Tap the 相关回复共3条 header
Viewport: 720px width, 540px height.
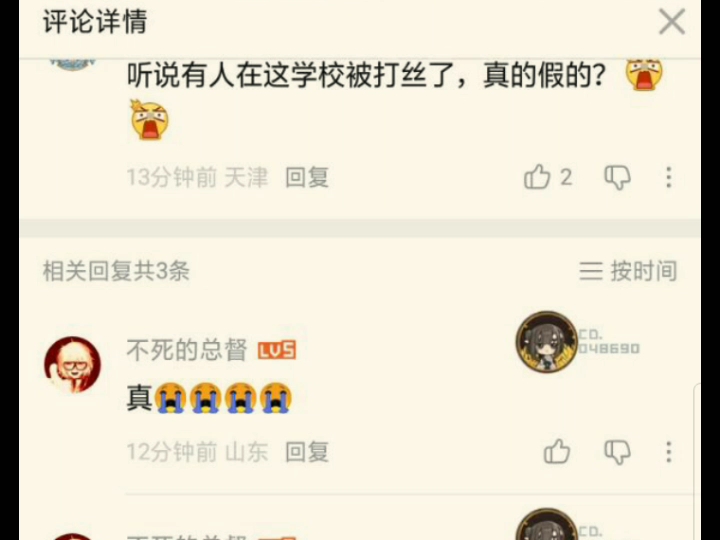coord(116,271)
